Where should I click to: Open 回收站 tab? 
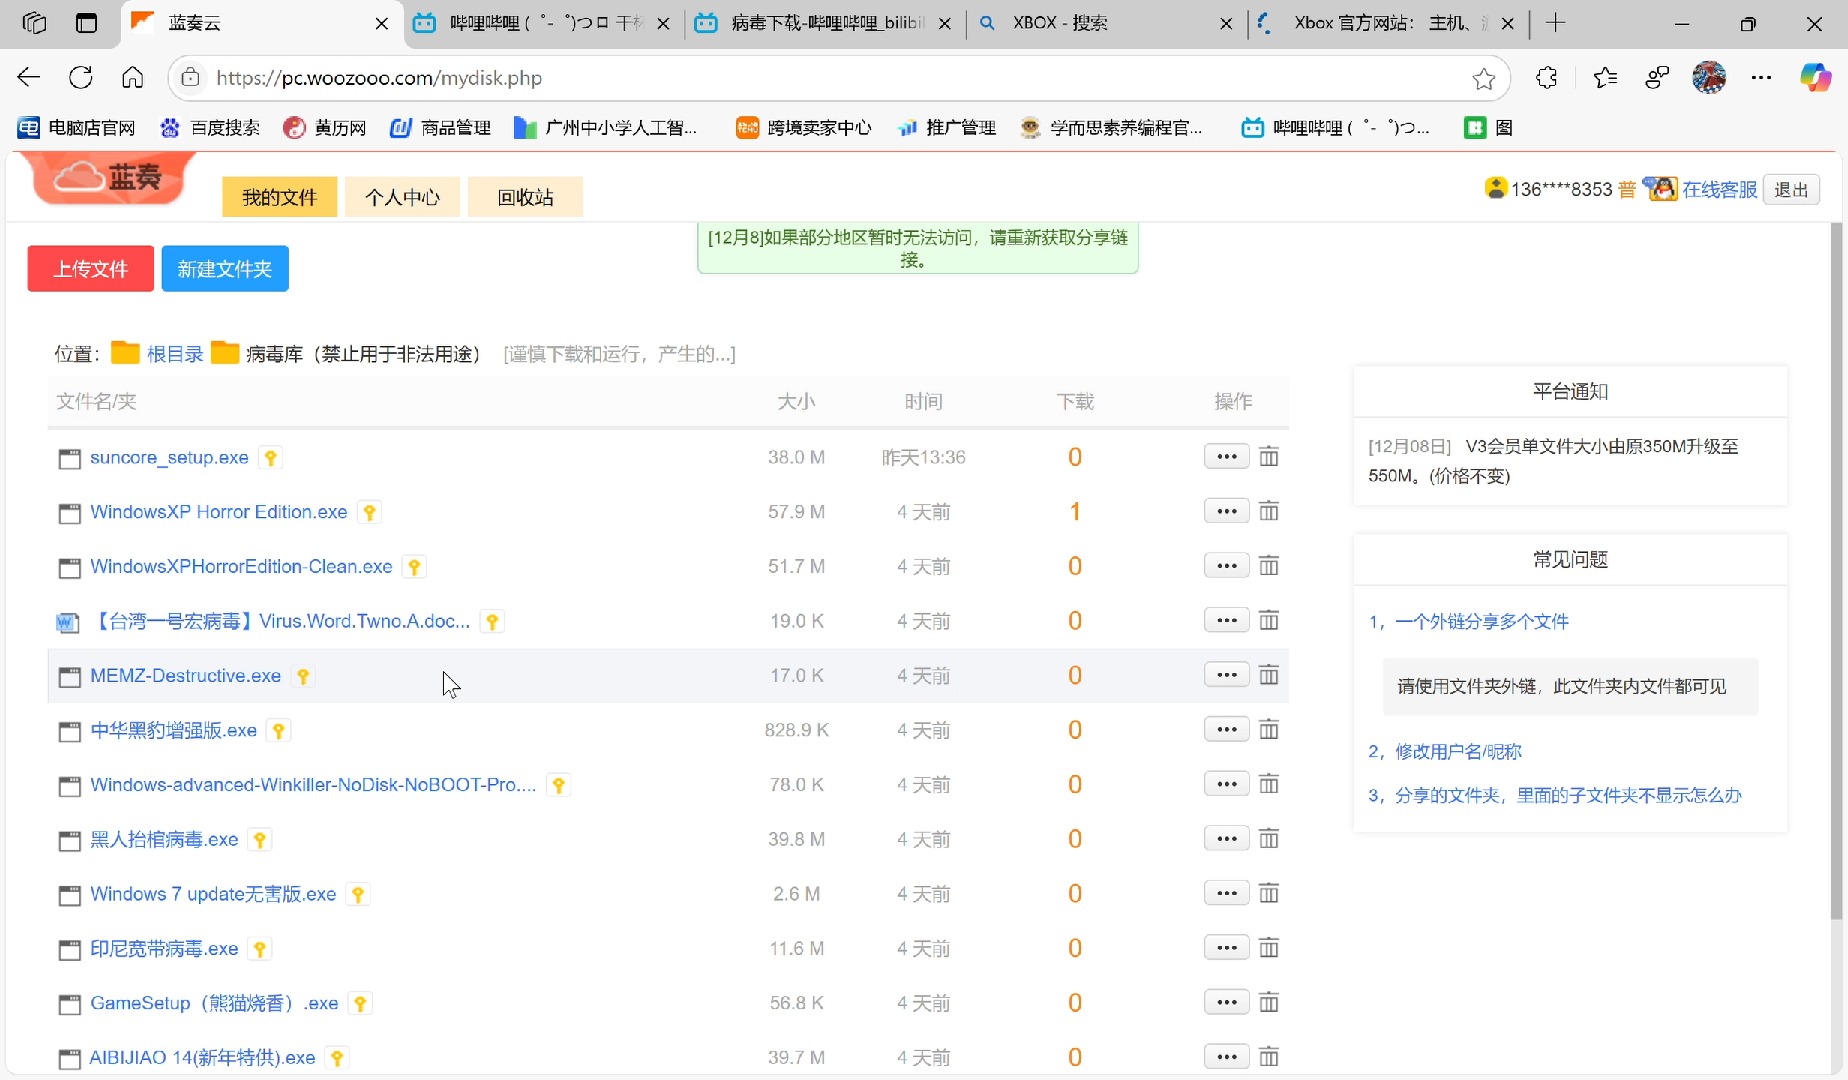coord(525,197)
